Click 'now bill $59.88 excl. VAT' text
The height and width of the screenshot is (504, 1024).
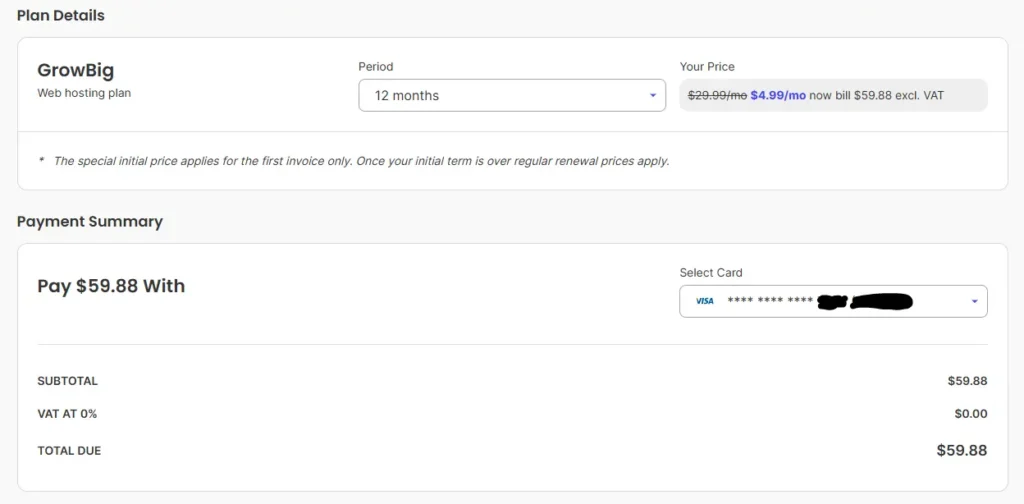(876, 95)
